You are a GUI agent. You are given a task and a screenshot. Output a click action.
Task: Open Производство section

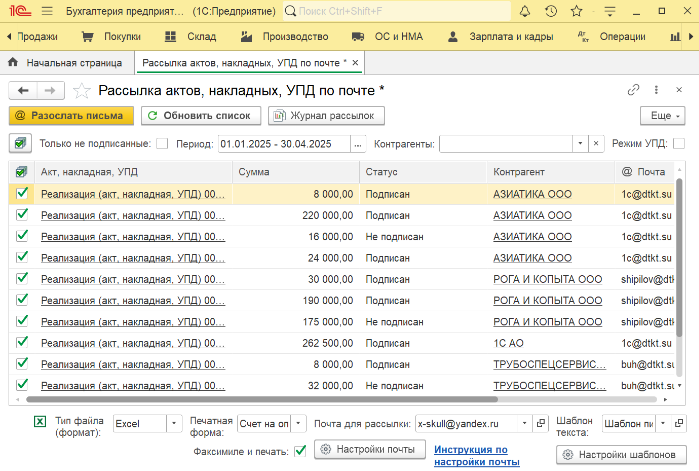(284, 37)
